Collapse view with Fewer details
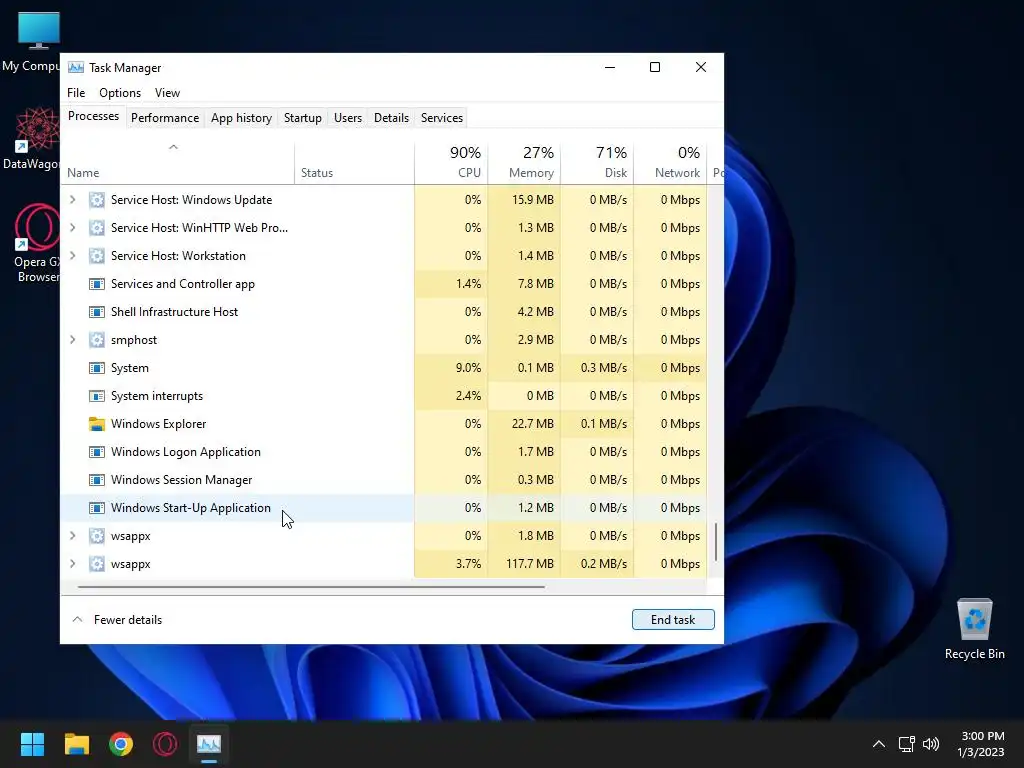The width and height of the screenshot is (1024, 768). pyautogui.click(x=117, y=620)
